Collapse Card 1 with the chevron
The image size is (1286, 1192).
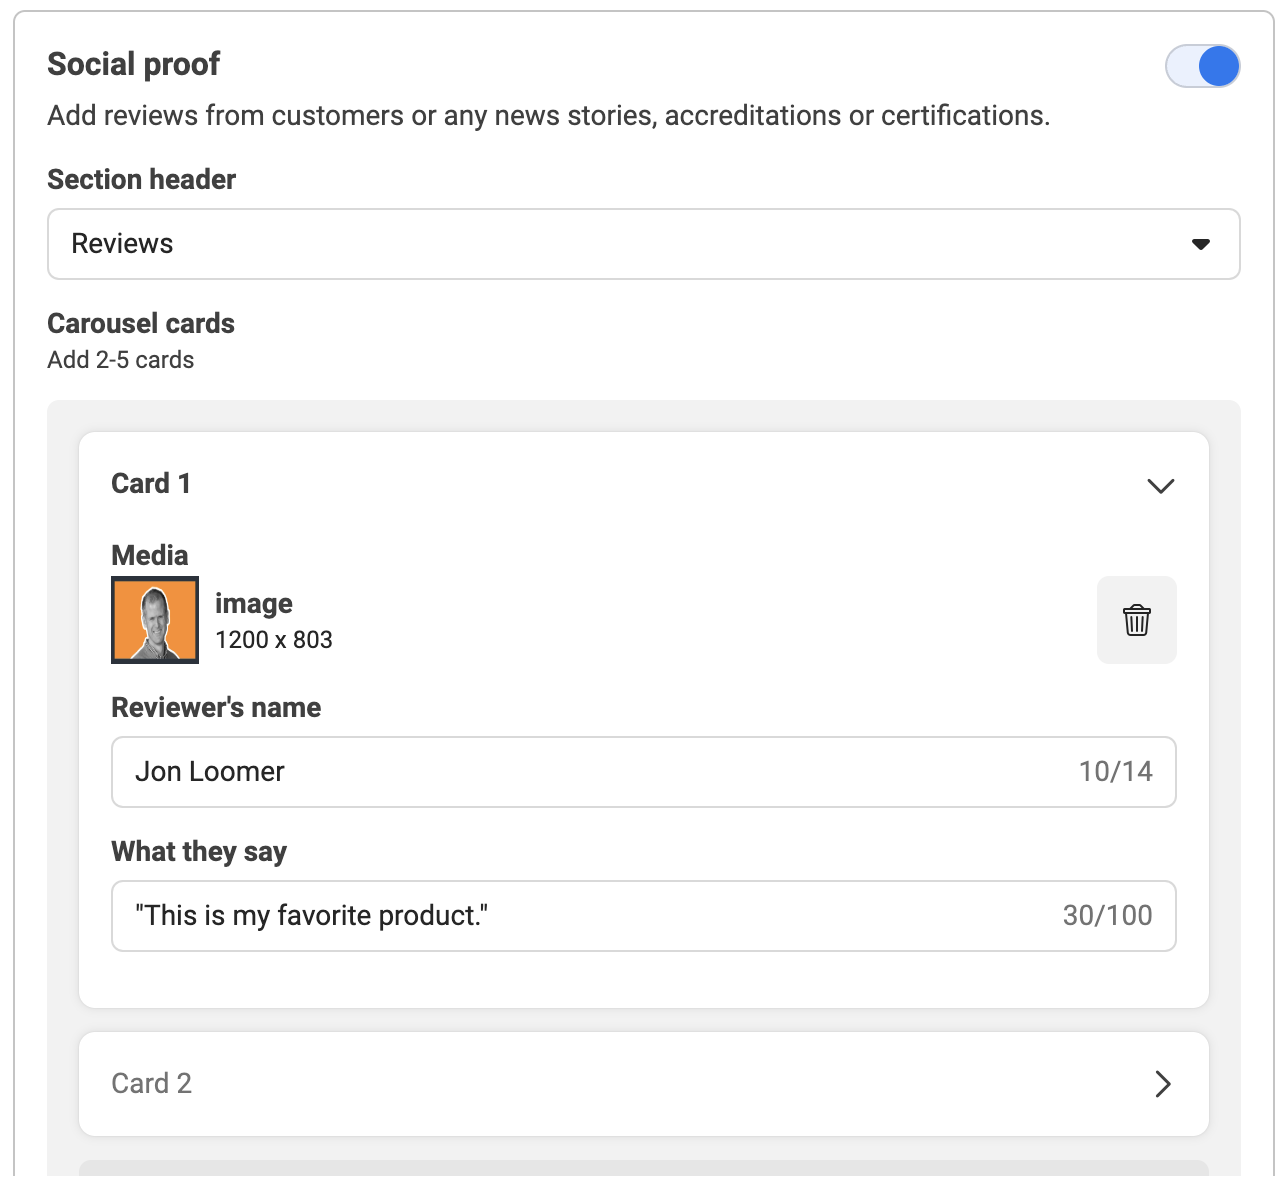click(x=1160, y=486)
